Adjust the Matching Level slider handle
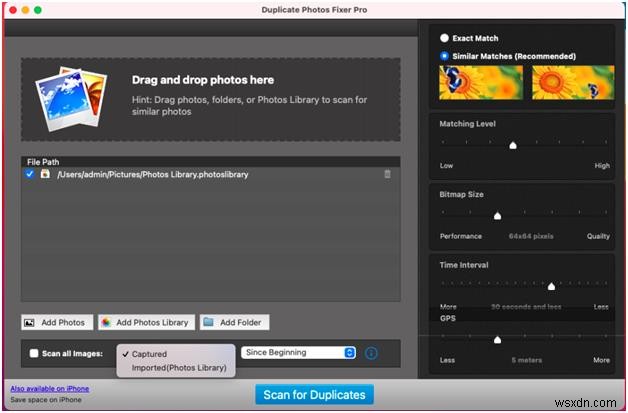 click(513, 145)
